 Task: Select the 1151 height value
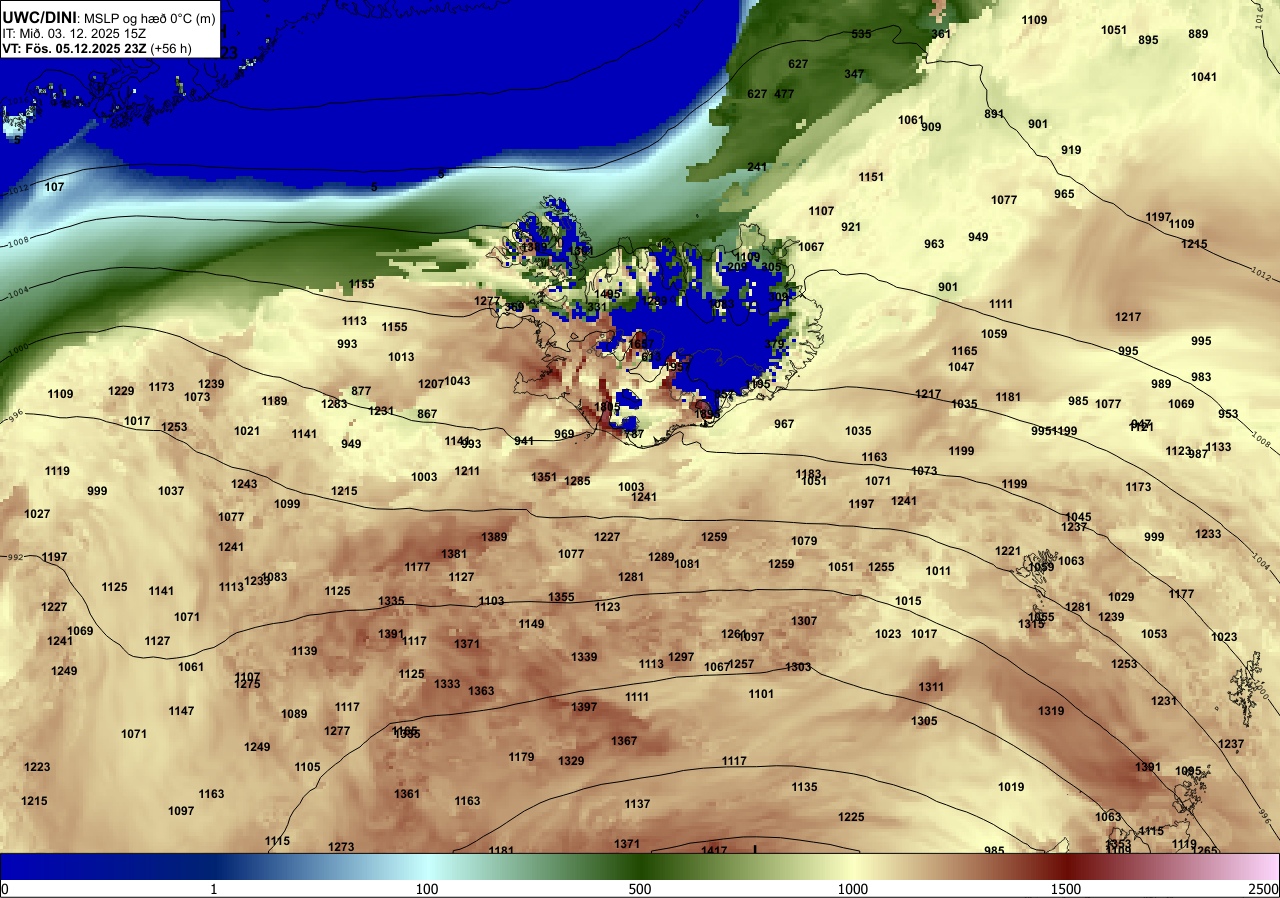tap(871, 177)
